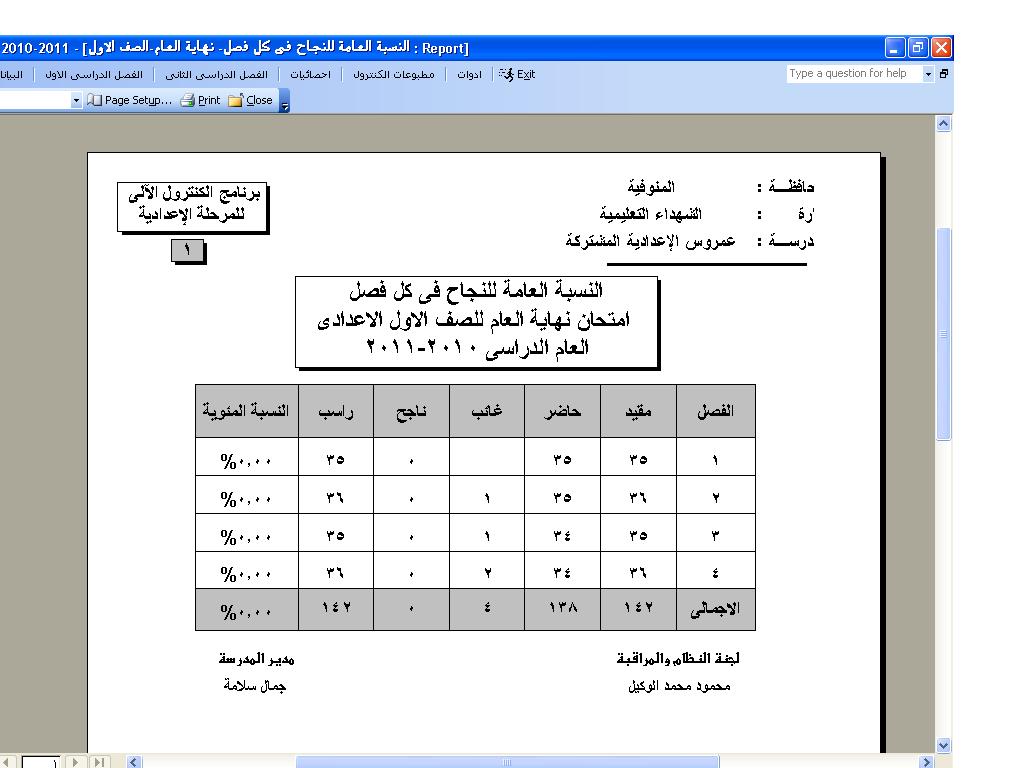Go to next page of report

[76, 762]
